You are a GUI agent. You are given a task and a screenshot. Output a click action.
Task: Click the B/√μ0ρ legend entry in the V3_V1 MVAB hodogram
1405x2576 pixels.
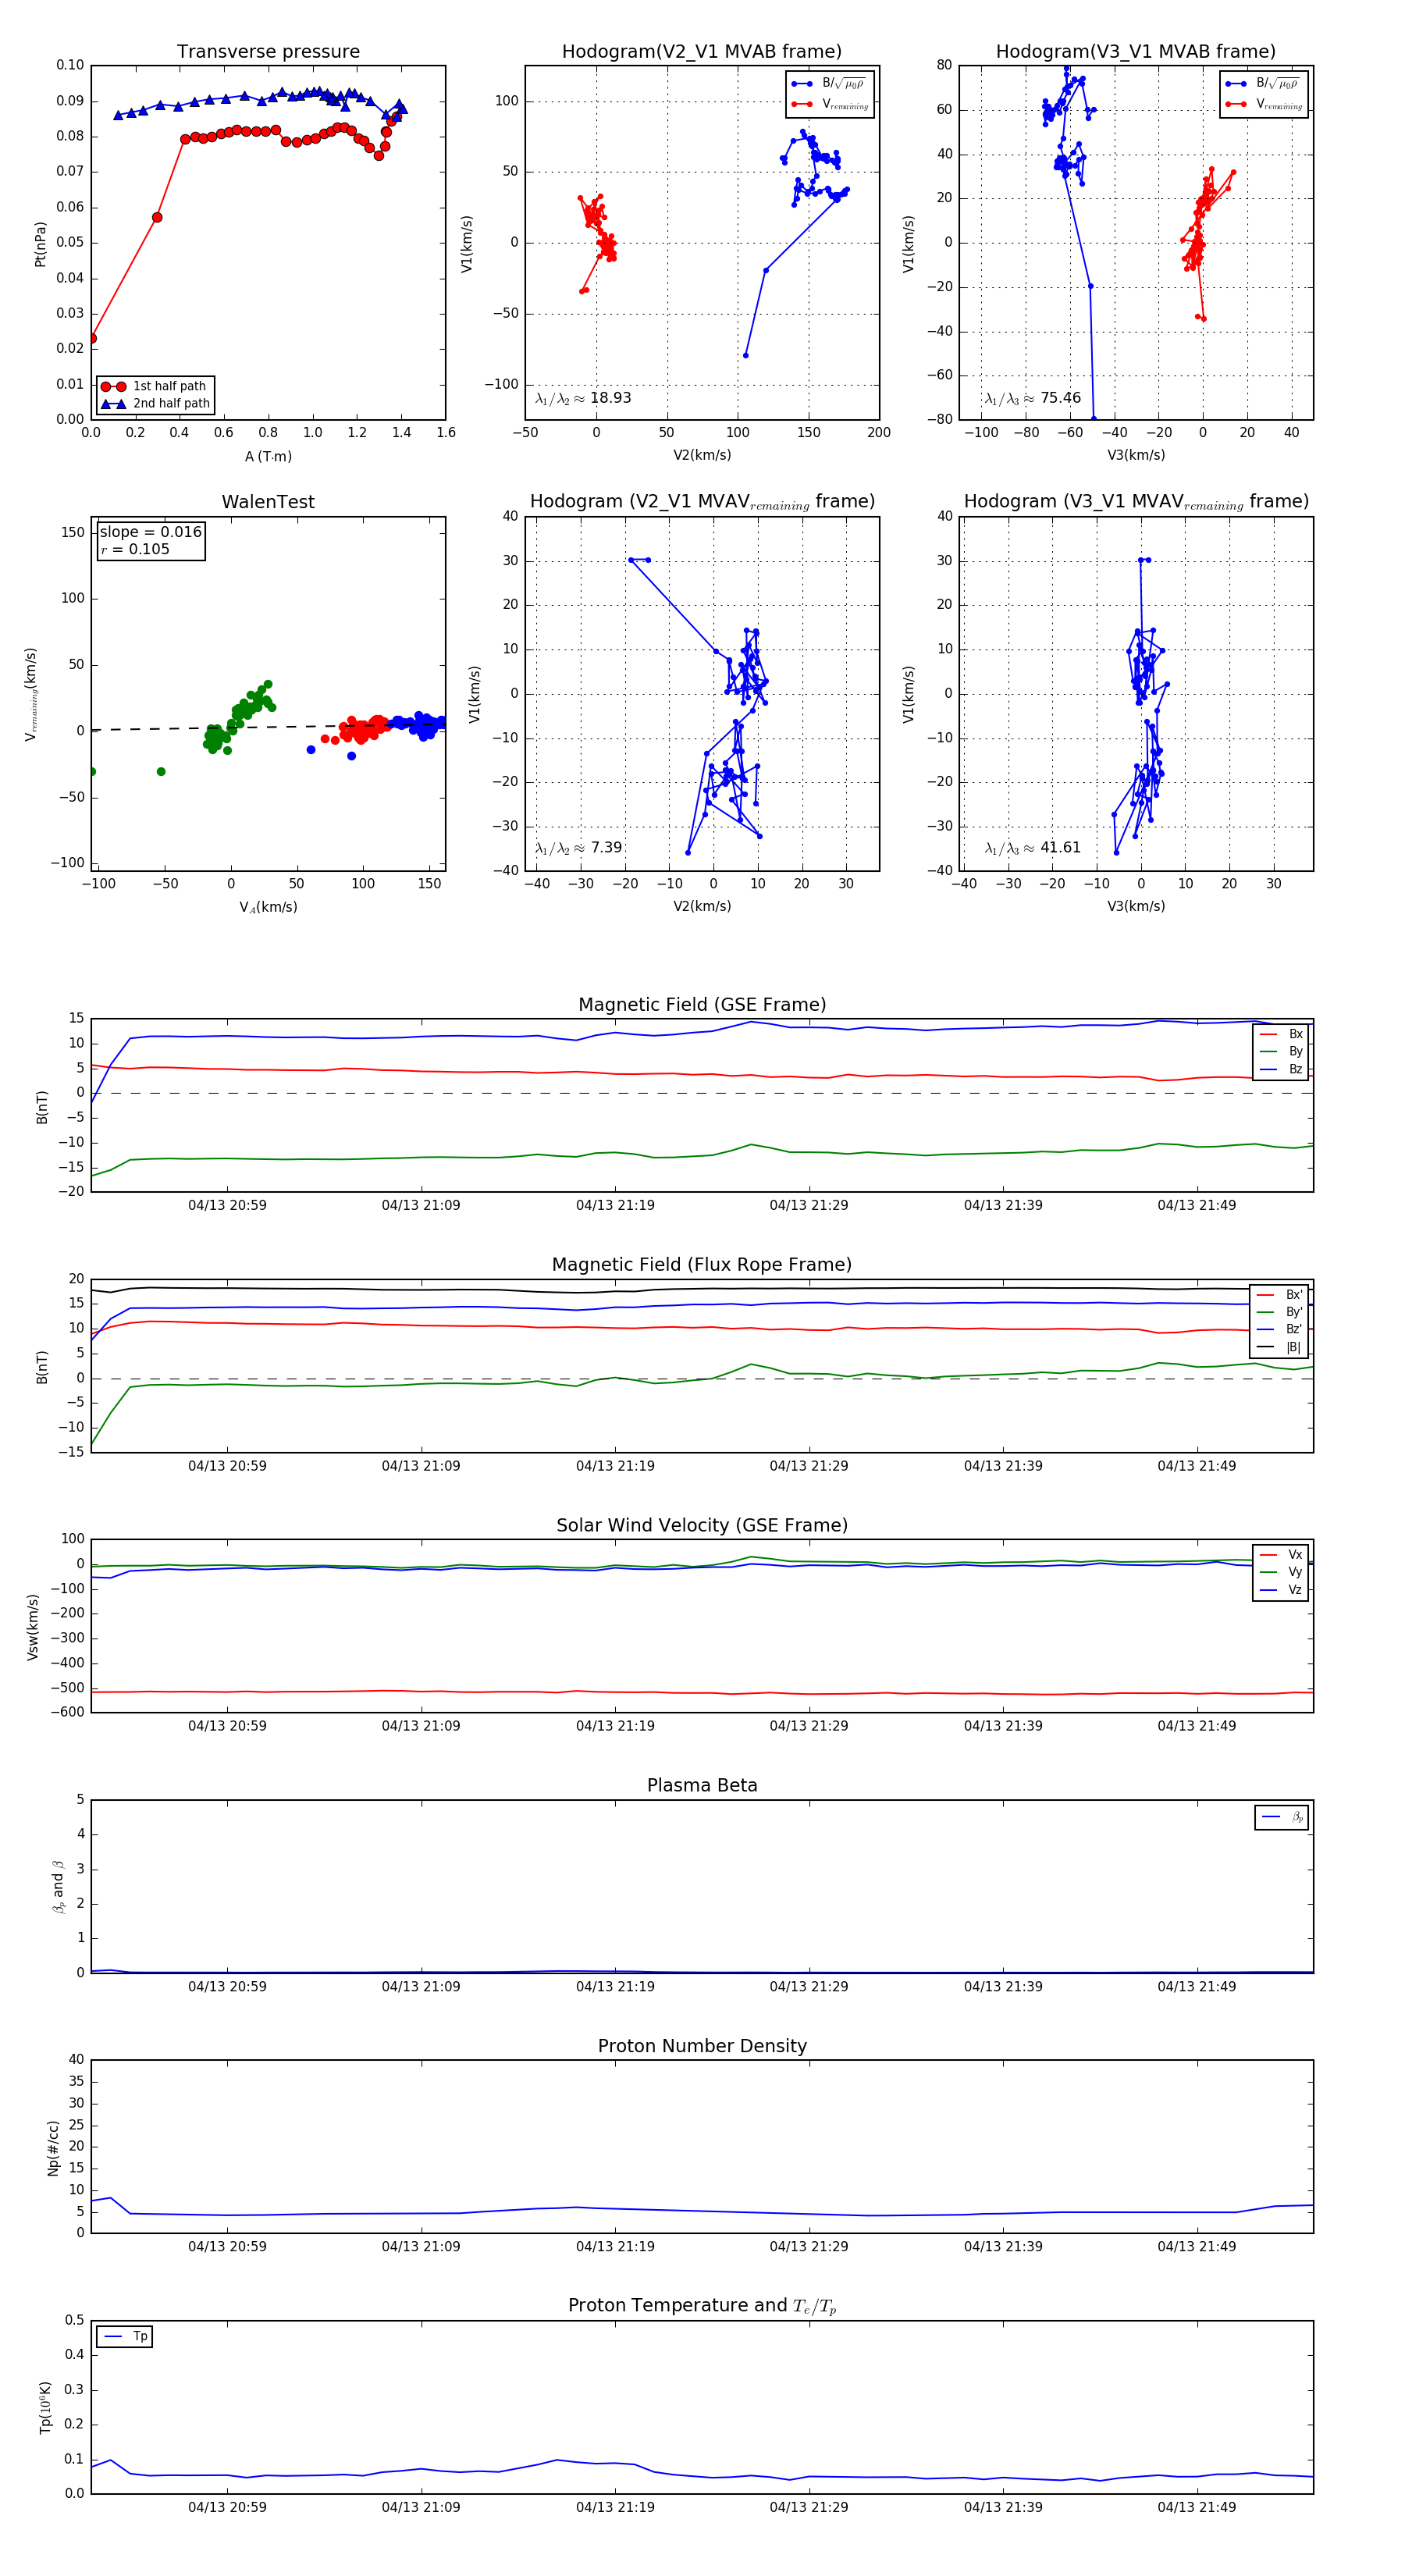(1263, 83)
